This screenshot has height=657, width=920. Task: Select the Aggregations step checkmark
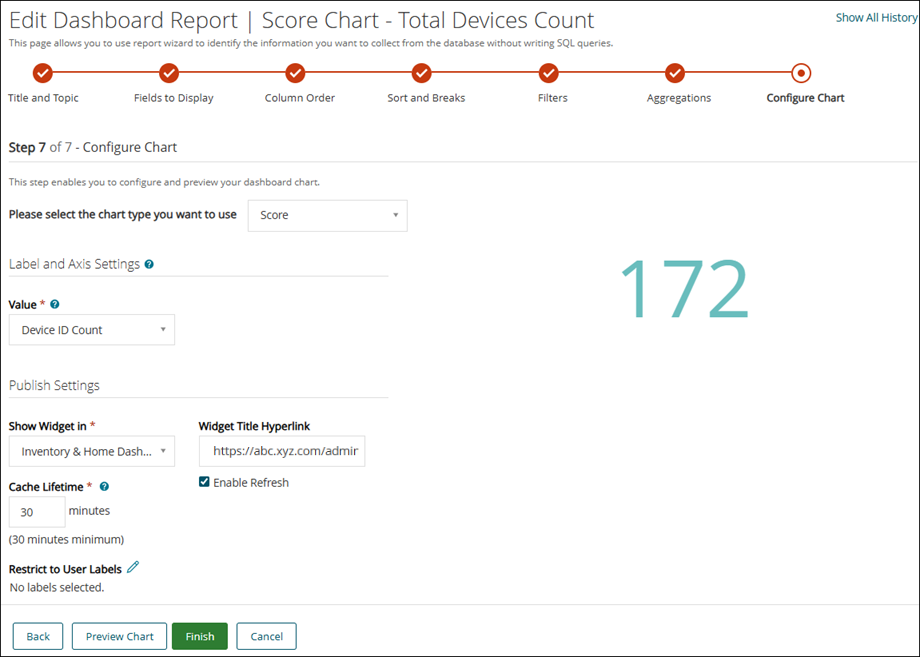click(675, 73)
